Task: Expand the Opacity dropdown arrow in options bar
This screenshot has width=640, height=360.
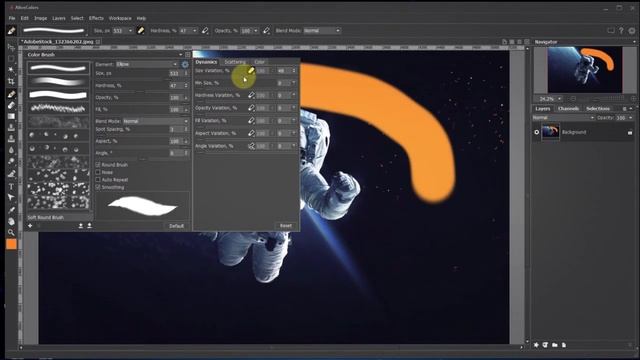Action: coord(256,31)
